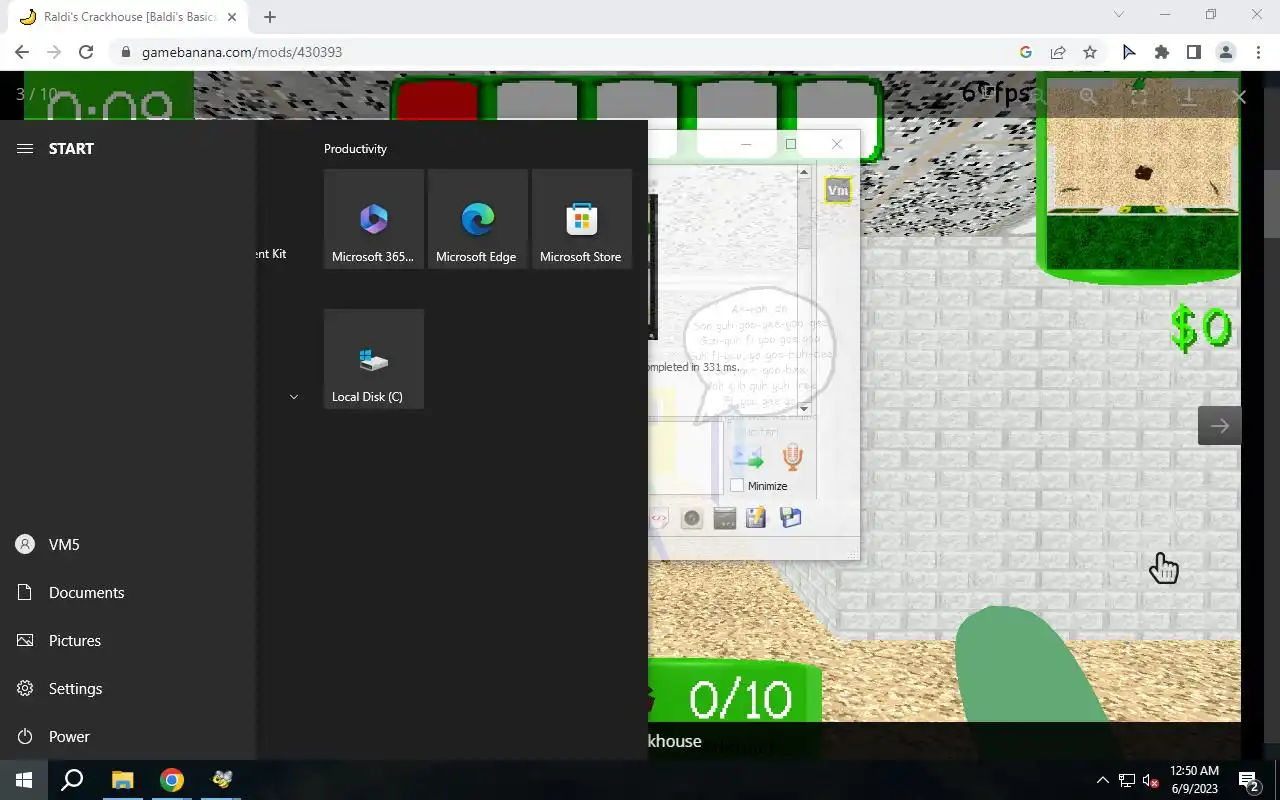This screenshot has height=800, width=1280.
Task: Open File Explorer from the taskbar
Action: click(122, 780)
